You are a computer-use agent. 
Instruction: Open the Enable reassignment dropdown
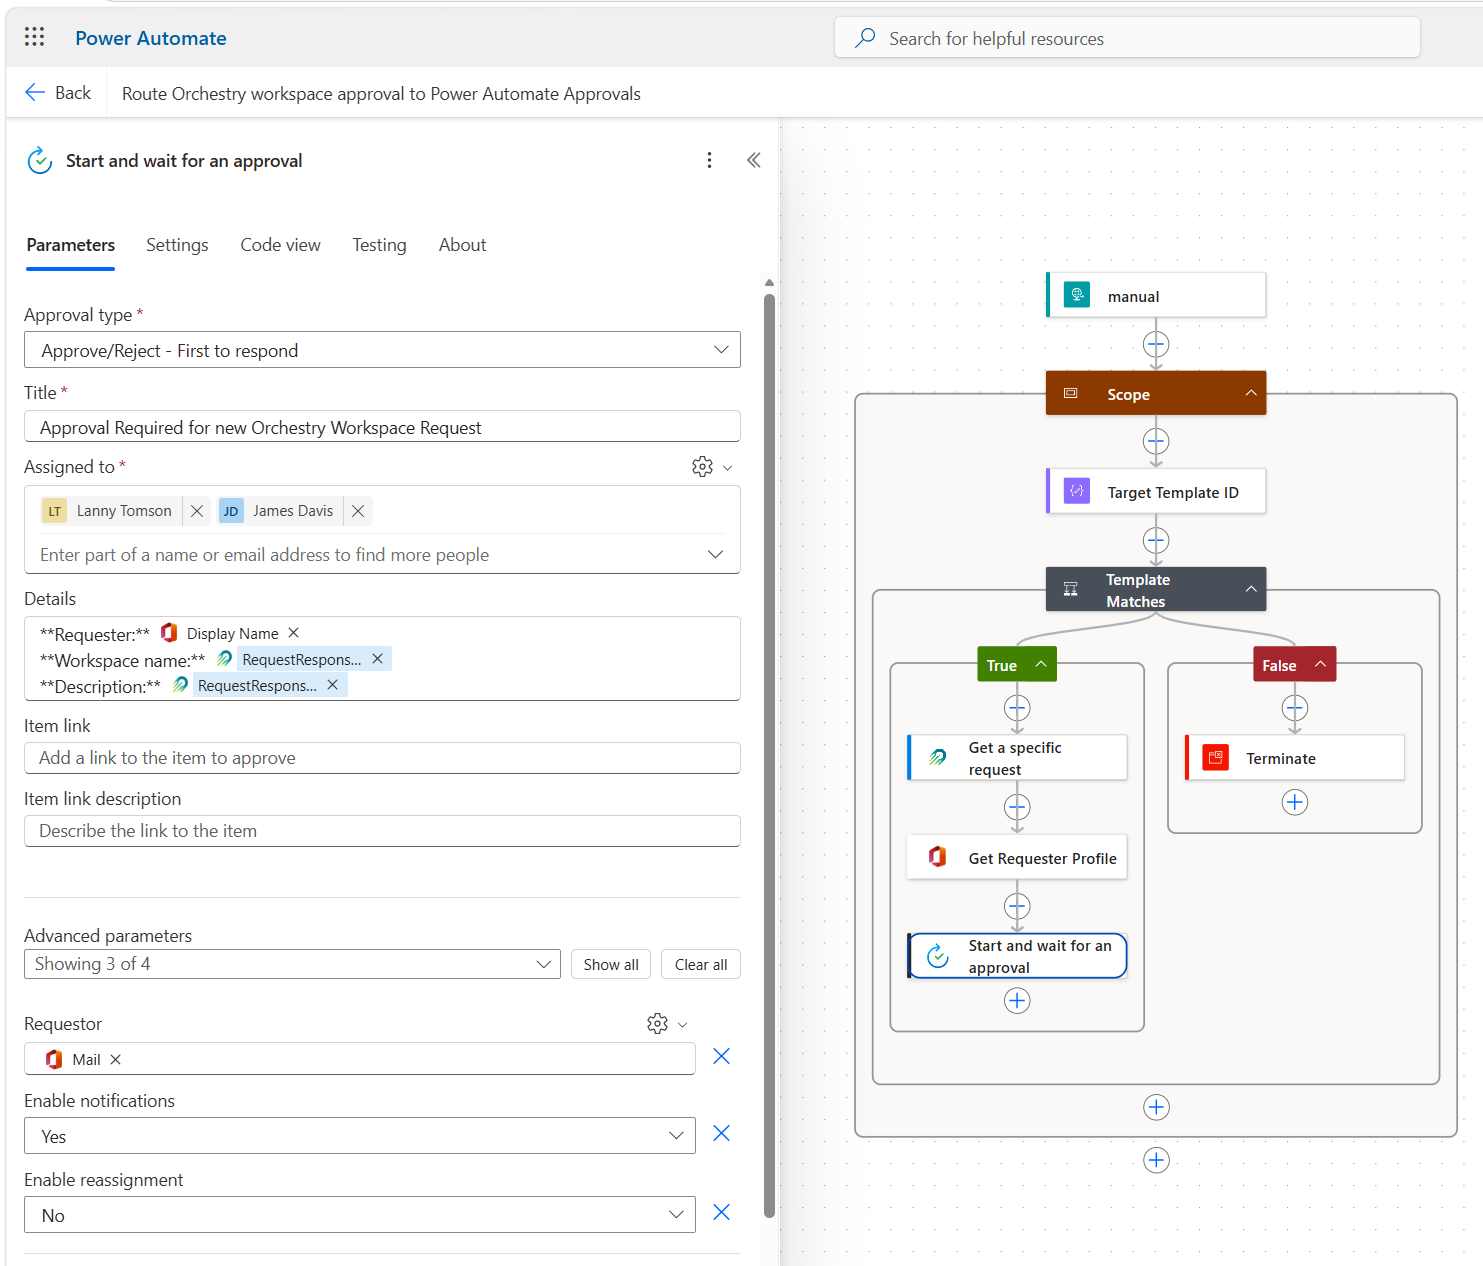click(360, 1215)
